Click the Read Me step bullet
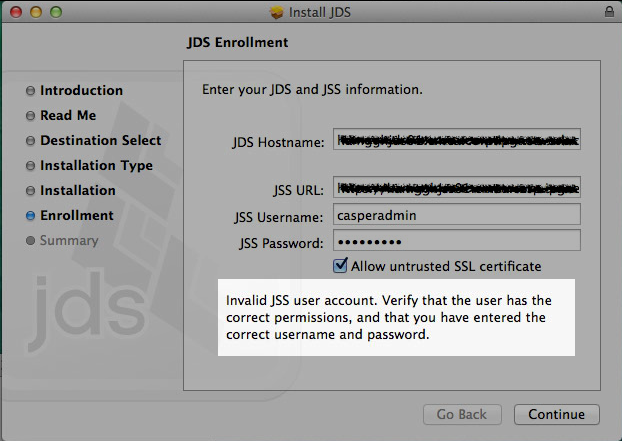Viewport: 622px width, 441px height. [x=31, y=116]
